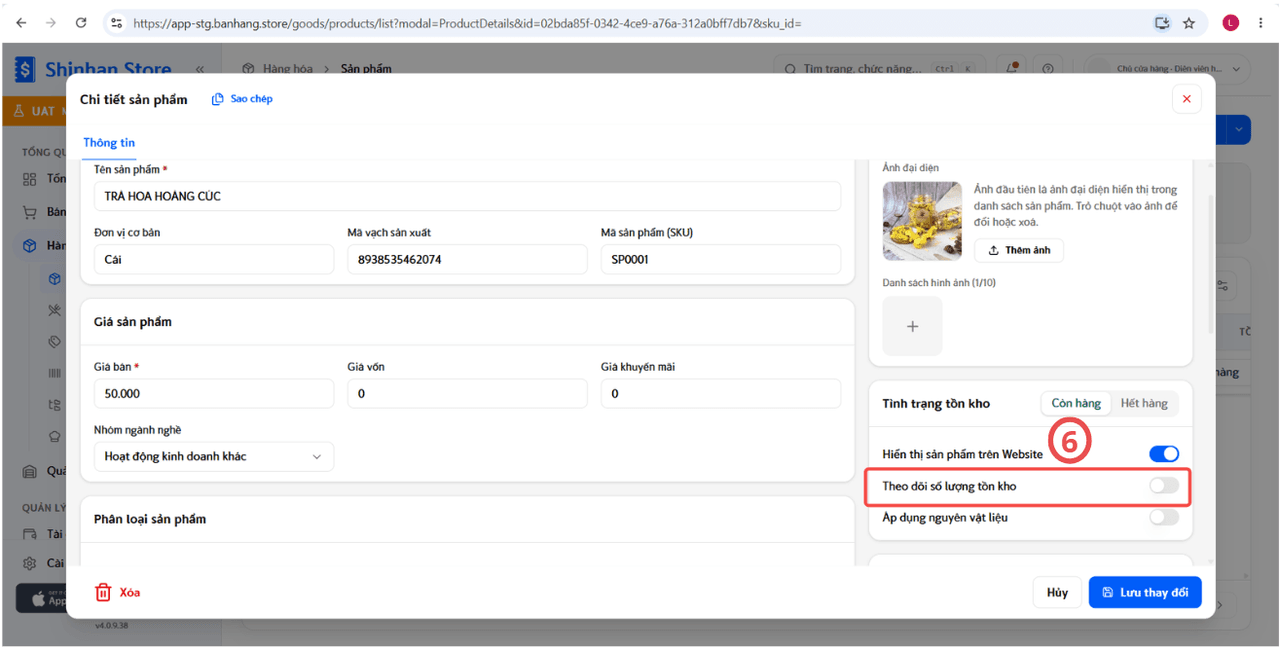This screenshot has width=1280, height=649.
Task: Switch stock status to Hết hàng
Action: pyautogui.click(x=1144, y=403)
